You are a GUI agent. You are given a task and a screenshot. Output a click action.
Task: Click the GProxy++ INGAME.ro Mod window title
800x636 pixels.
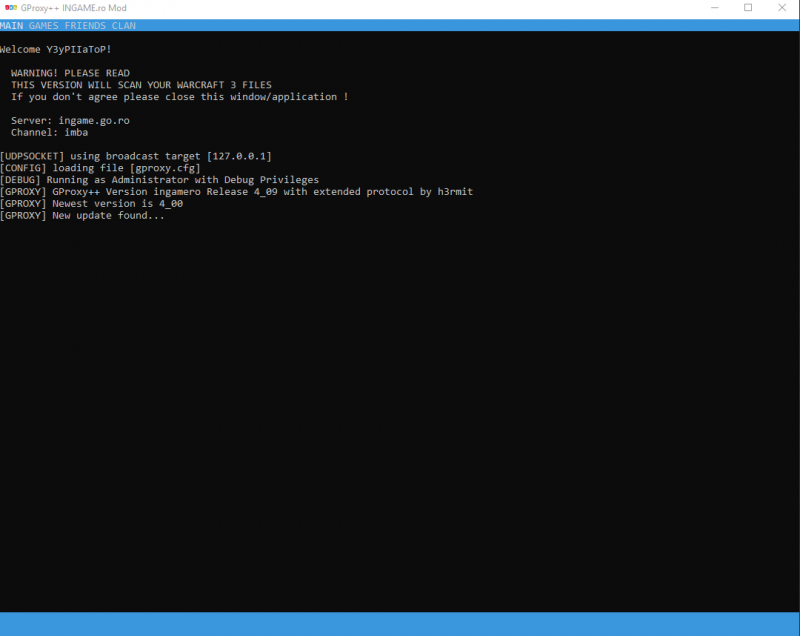pos(76,8)
